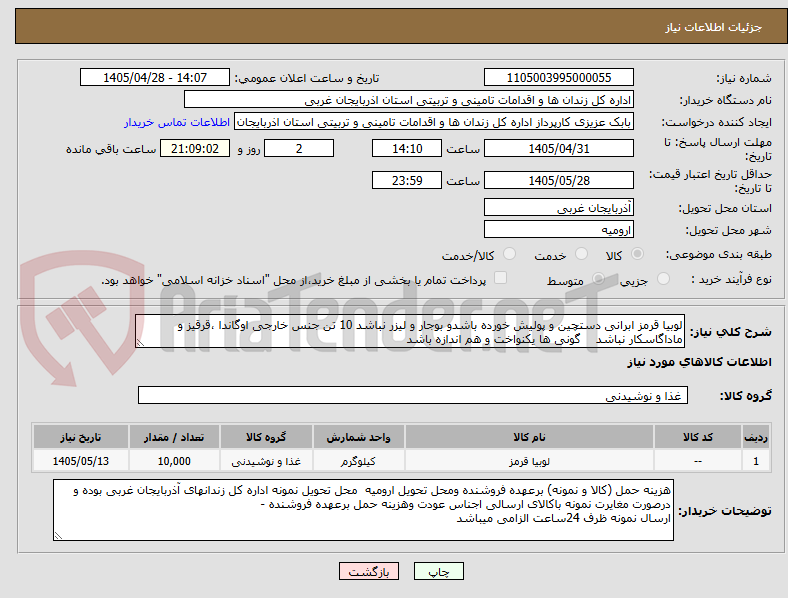Click the گروه کالا field غذا و نوشیدنی

[413, 395]
